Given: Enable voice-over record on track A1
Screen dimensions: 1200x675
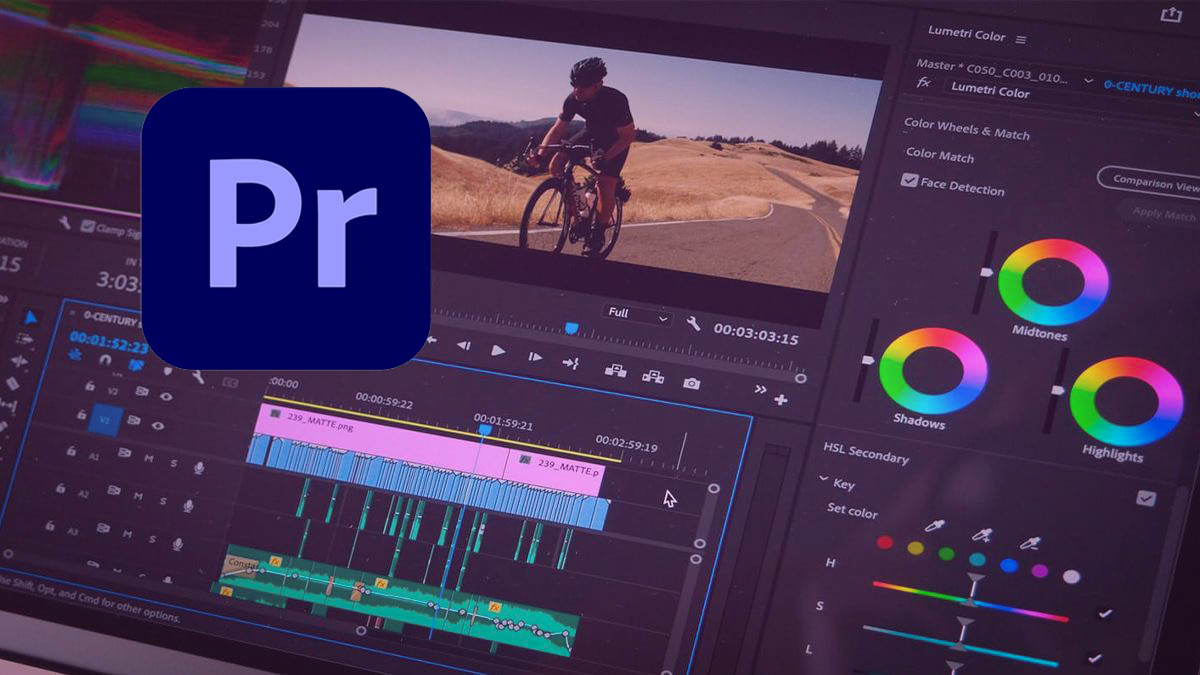Looking at the screenshot, I should pyautogui.click(x=199, y=466).
